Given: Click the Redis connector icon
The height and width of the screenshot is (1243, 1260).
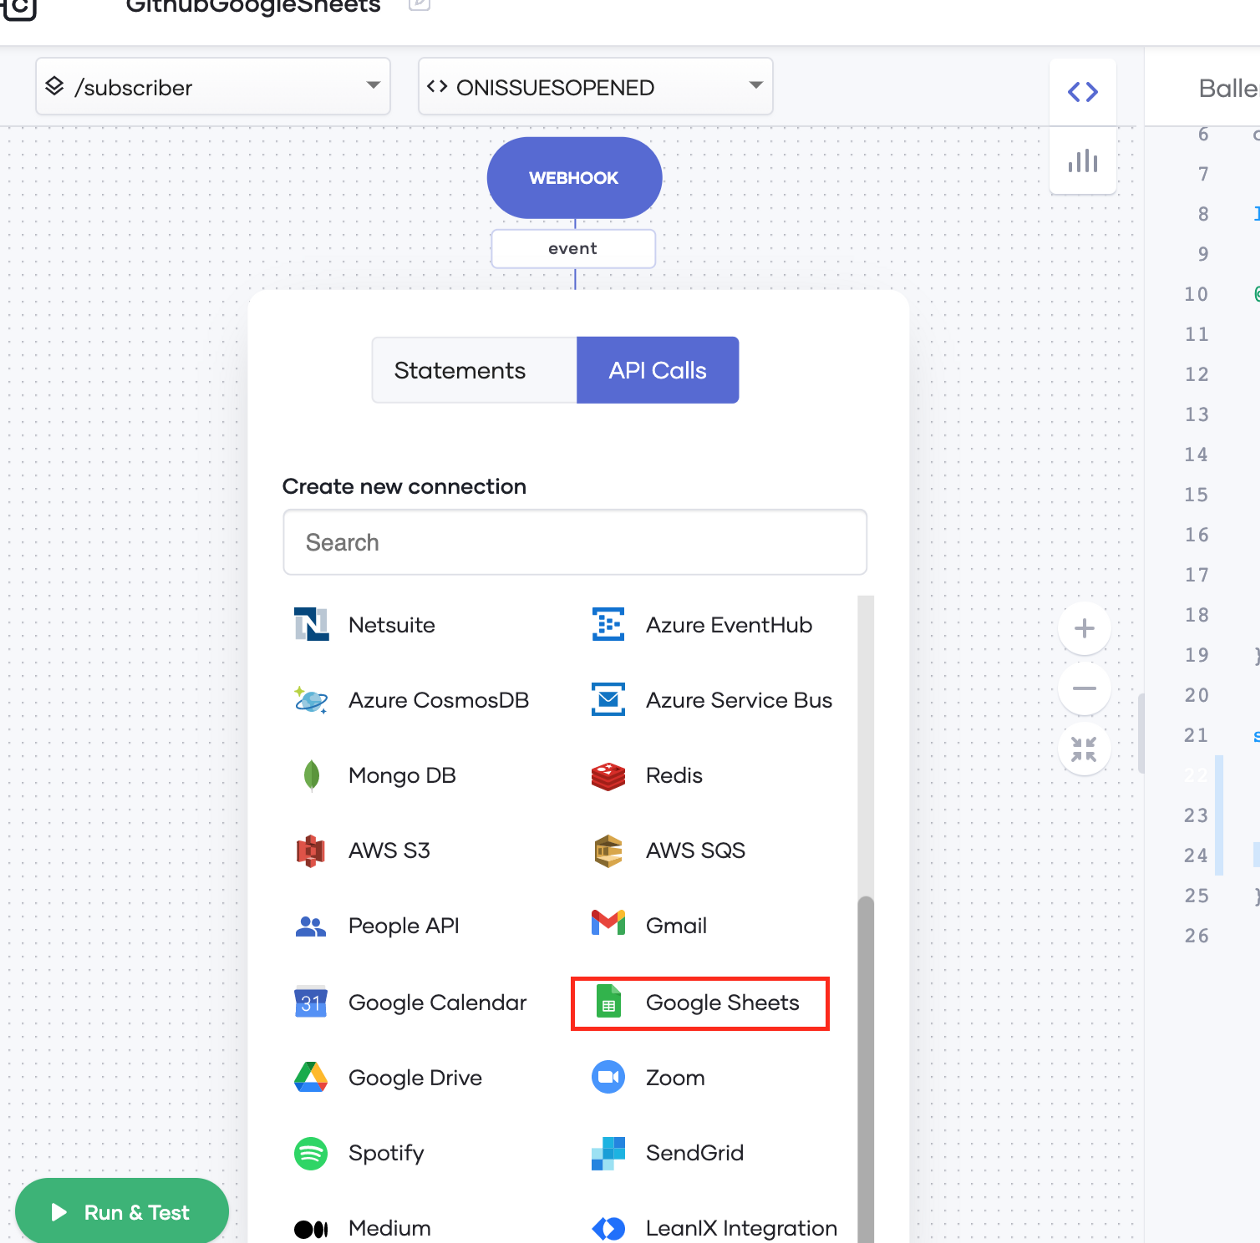Looking at the screenshot, I should click(x=608, y=775).
